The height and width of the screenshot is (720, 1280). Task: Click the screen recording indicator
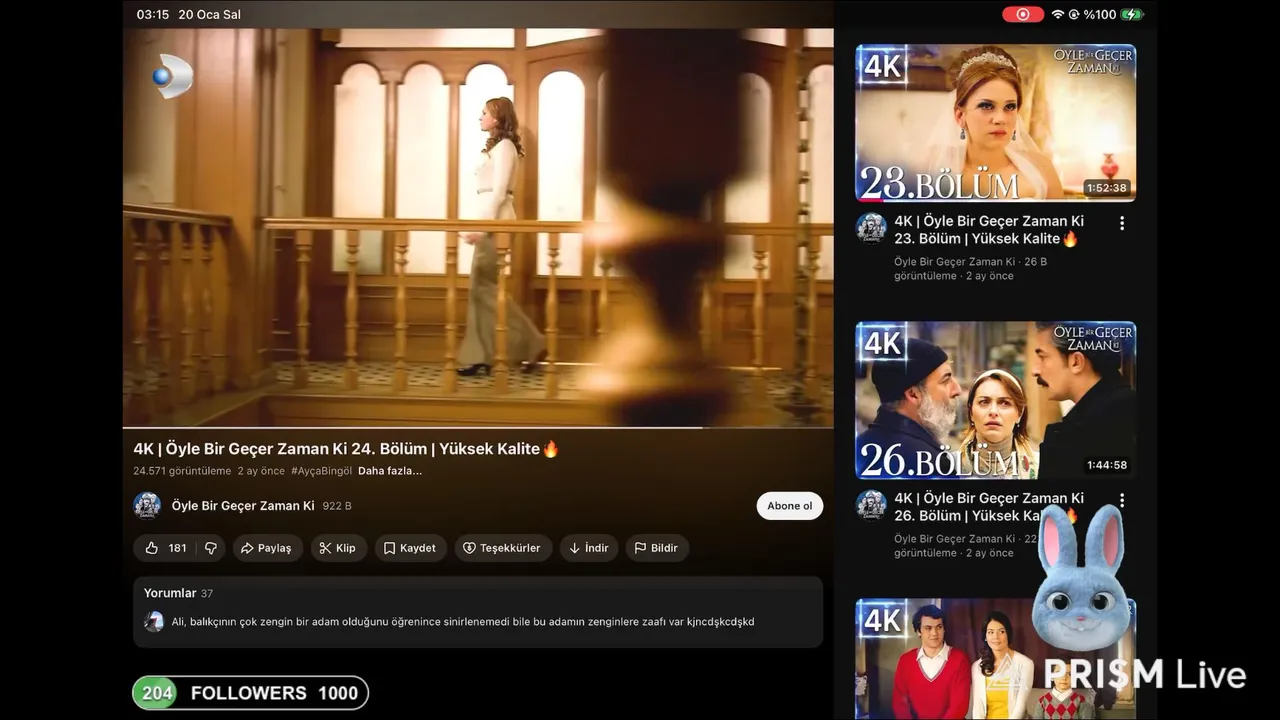pyautogui.click(x=1022, y=14)
